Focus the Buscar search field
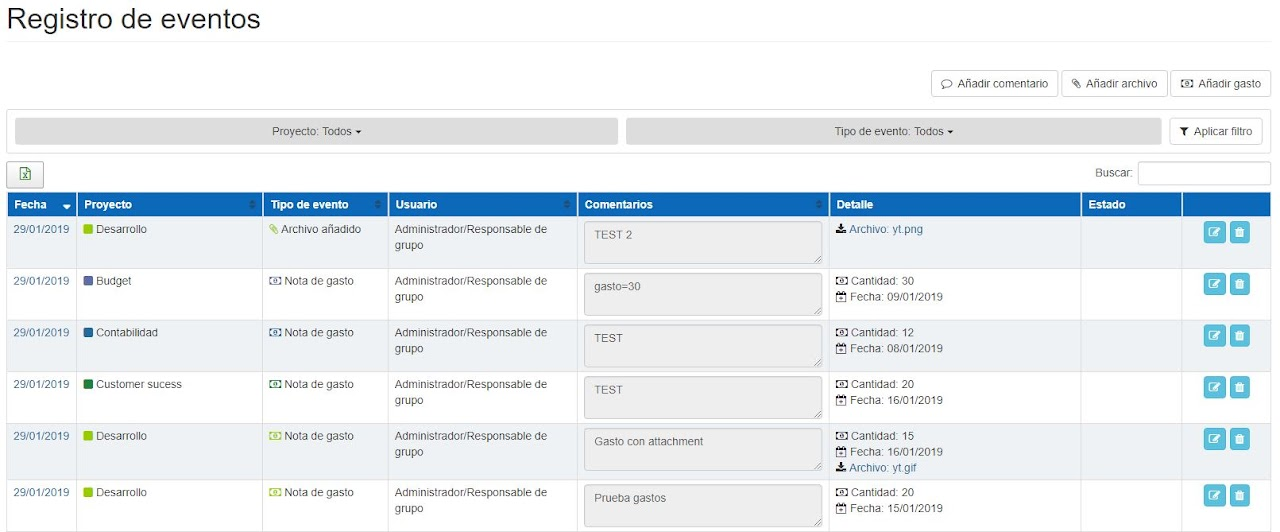This screenshot has width=1280, height=532. pyautogui.click(x=1203, y=173)
